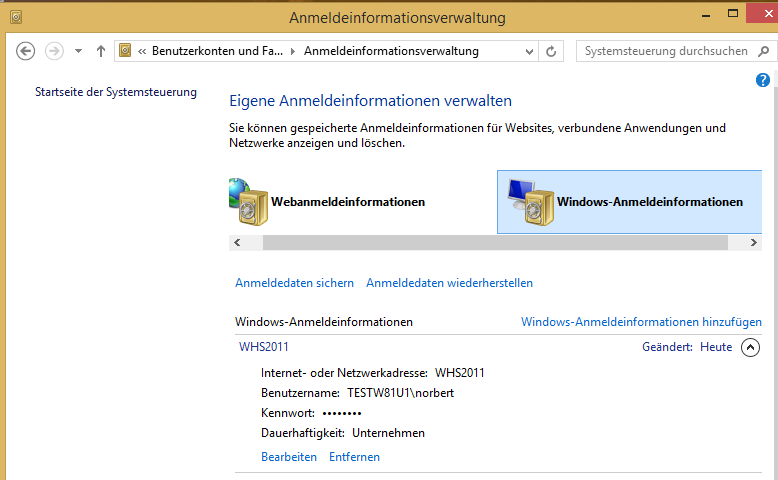Open help with the blue question mark
The image size is (778, 480).
pyautogui.click(x=763, y=80)
